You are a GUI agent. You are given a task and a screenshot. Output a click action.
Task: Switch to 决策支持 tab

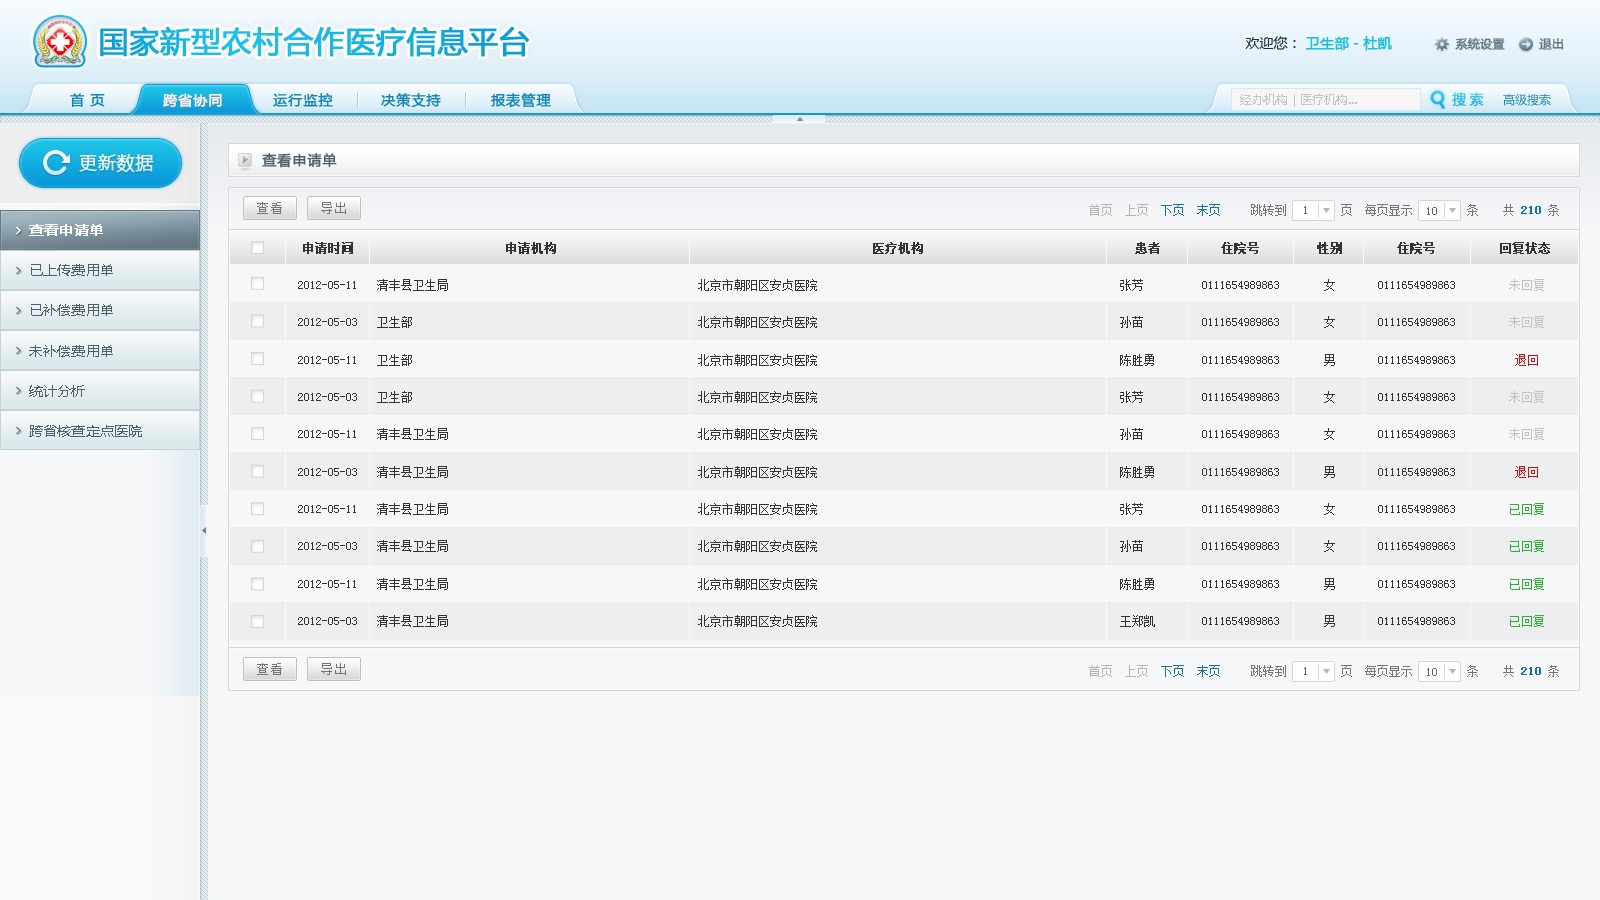tap(410, 100)
